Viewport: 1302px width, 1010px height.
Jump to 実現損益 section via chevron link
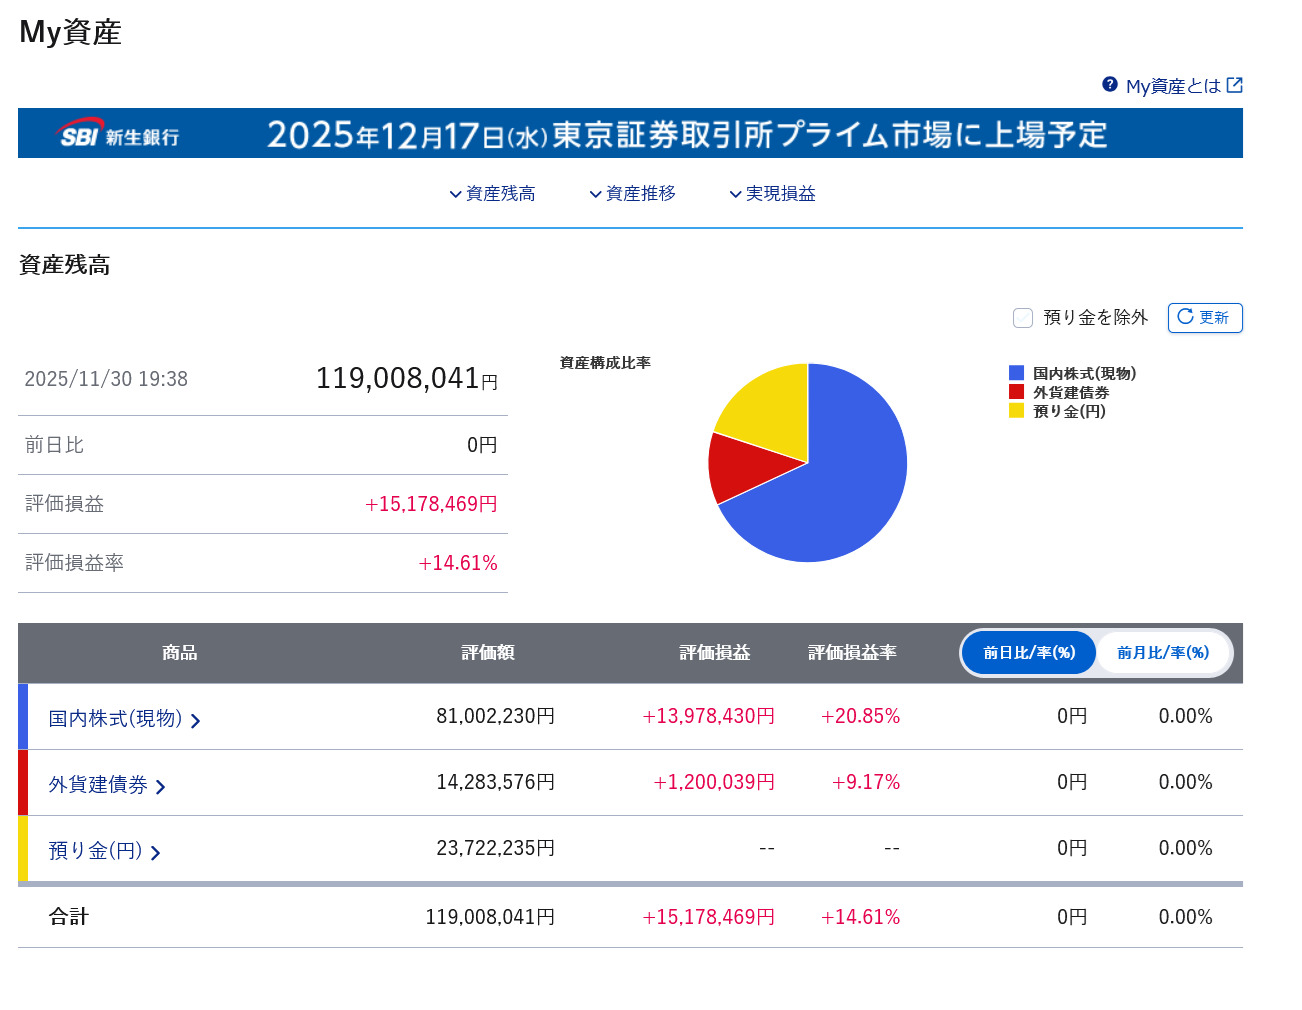[772, 194]
